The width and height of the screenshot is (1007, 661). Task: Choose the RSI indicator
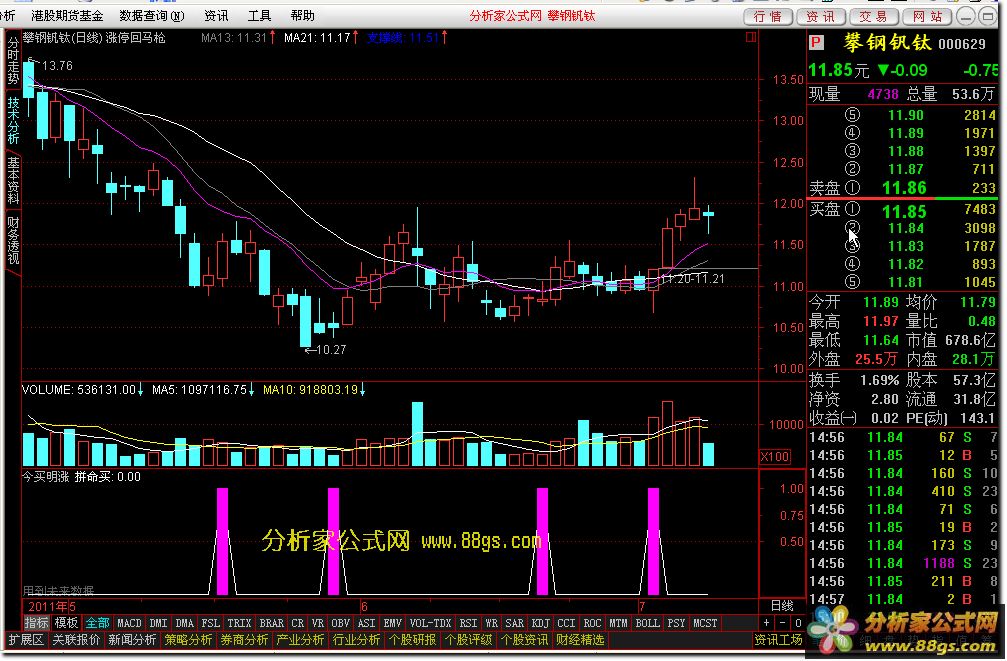[468, 622]
